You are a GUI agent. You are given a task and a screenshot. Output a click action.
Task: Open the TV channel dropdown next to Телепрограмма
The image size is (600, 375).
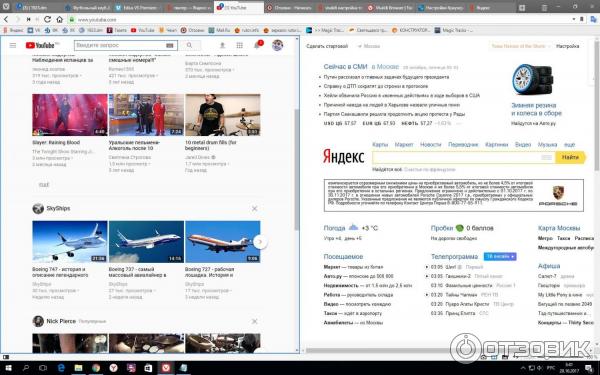[x=500, y=256]
